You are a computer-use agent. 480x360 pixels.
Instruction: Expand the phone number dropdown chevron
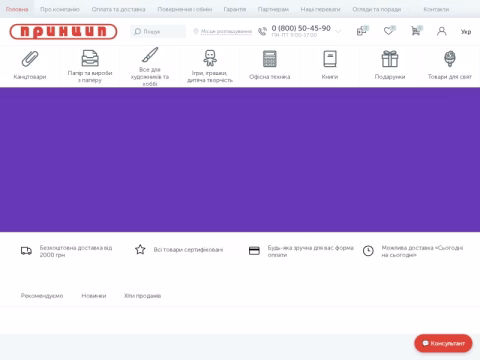[x=338, y=32]
